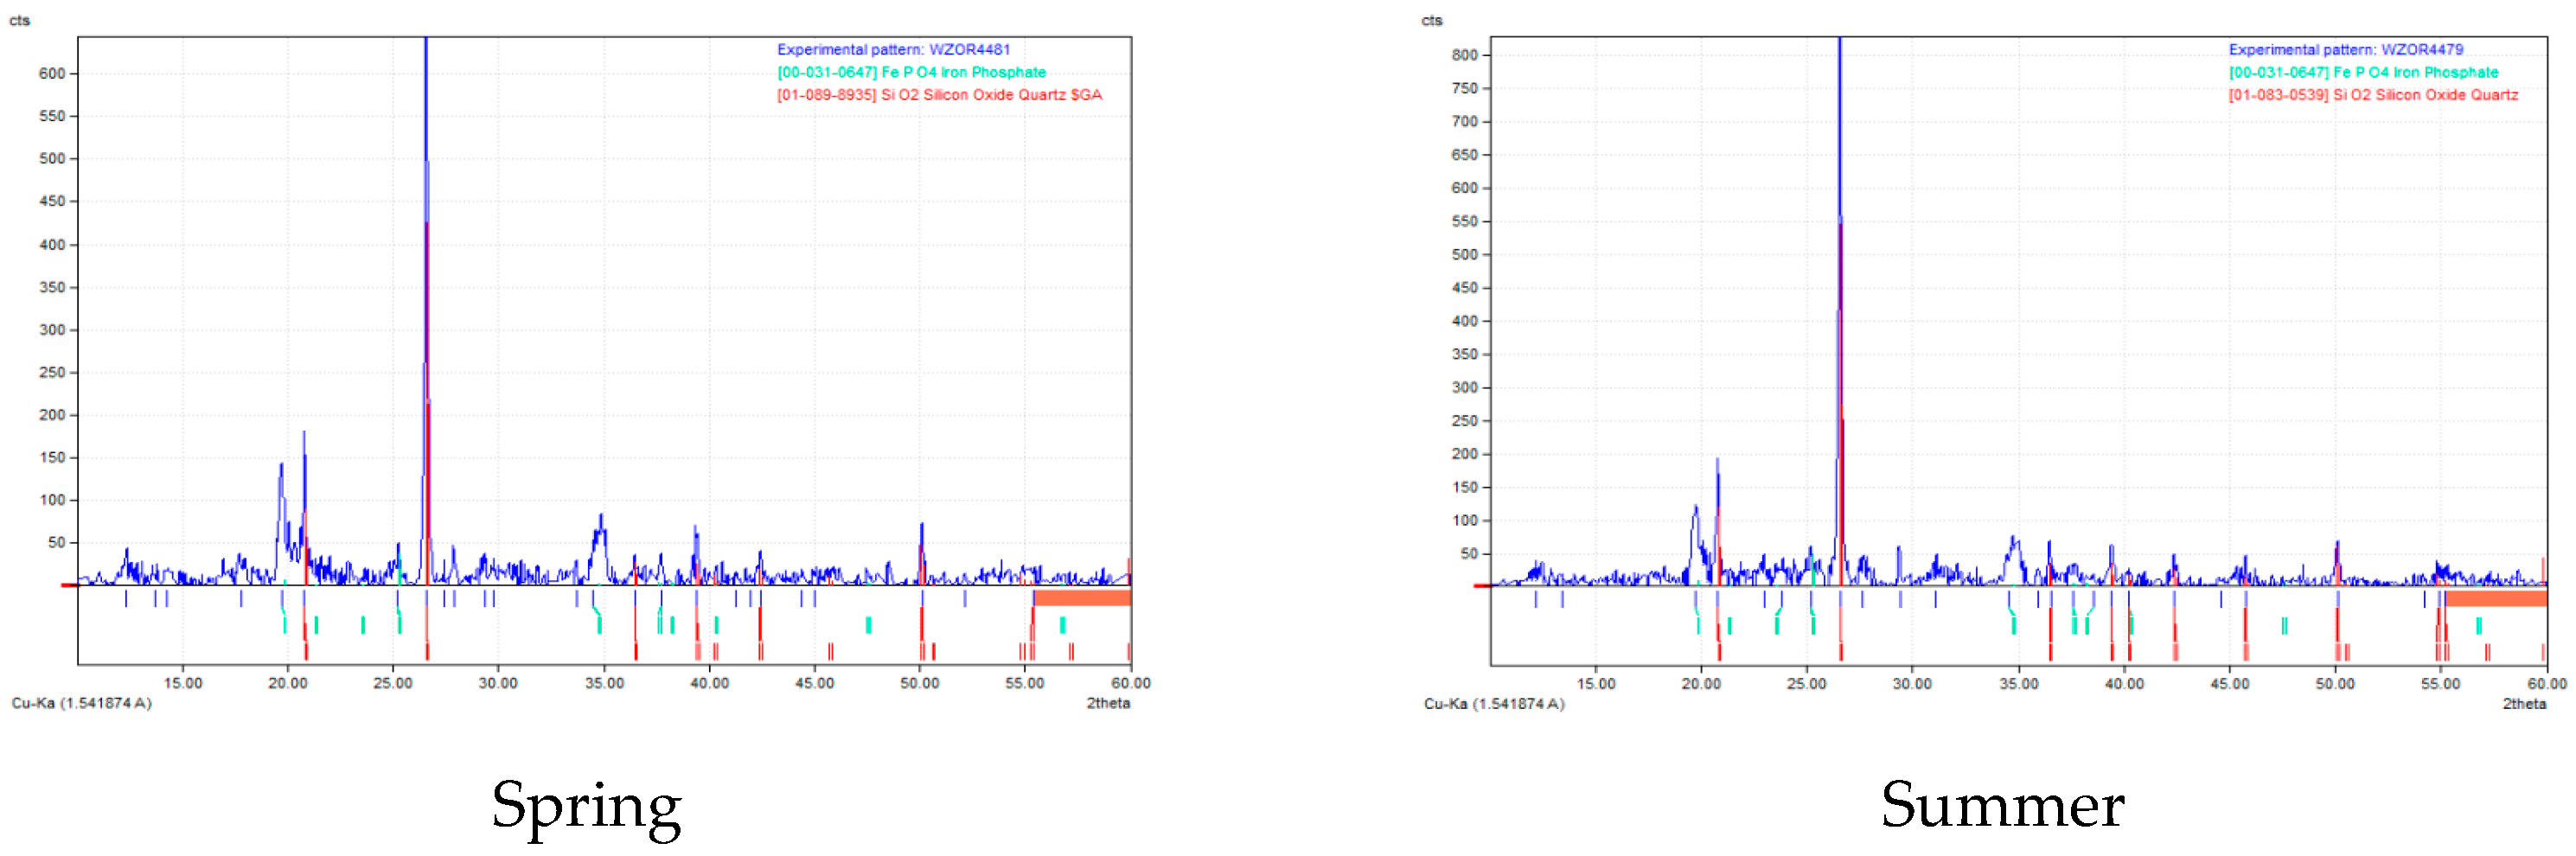
Task: Click the WZOR4481 experimental pattern legend entry
Action: (x=893, y=49)
